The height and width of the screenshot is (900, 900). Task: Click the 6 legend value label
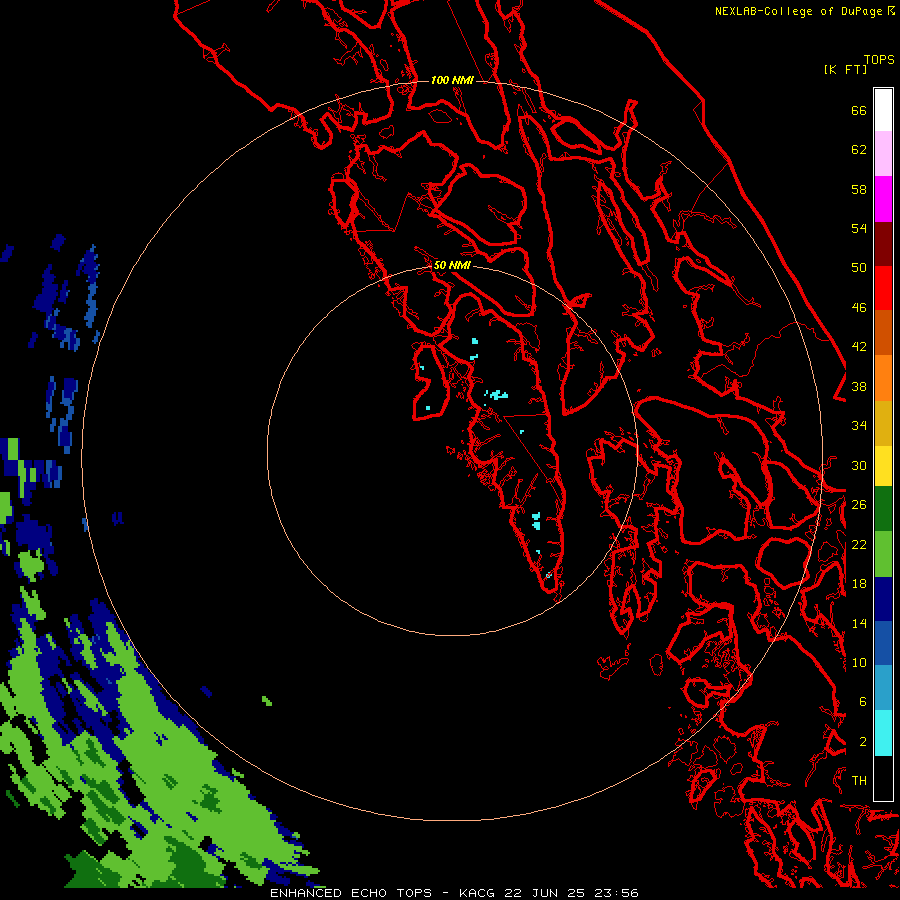pos(862,702)
